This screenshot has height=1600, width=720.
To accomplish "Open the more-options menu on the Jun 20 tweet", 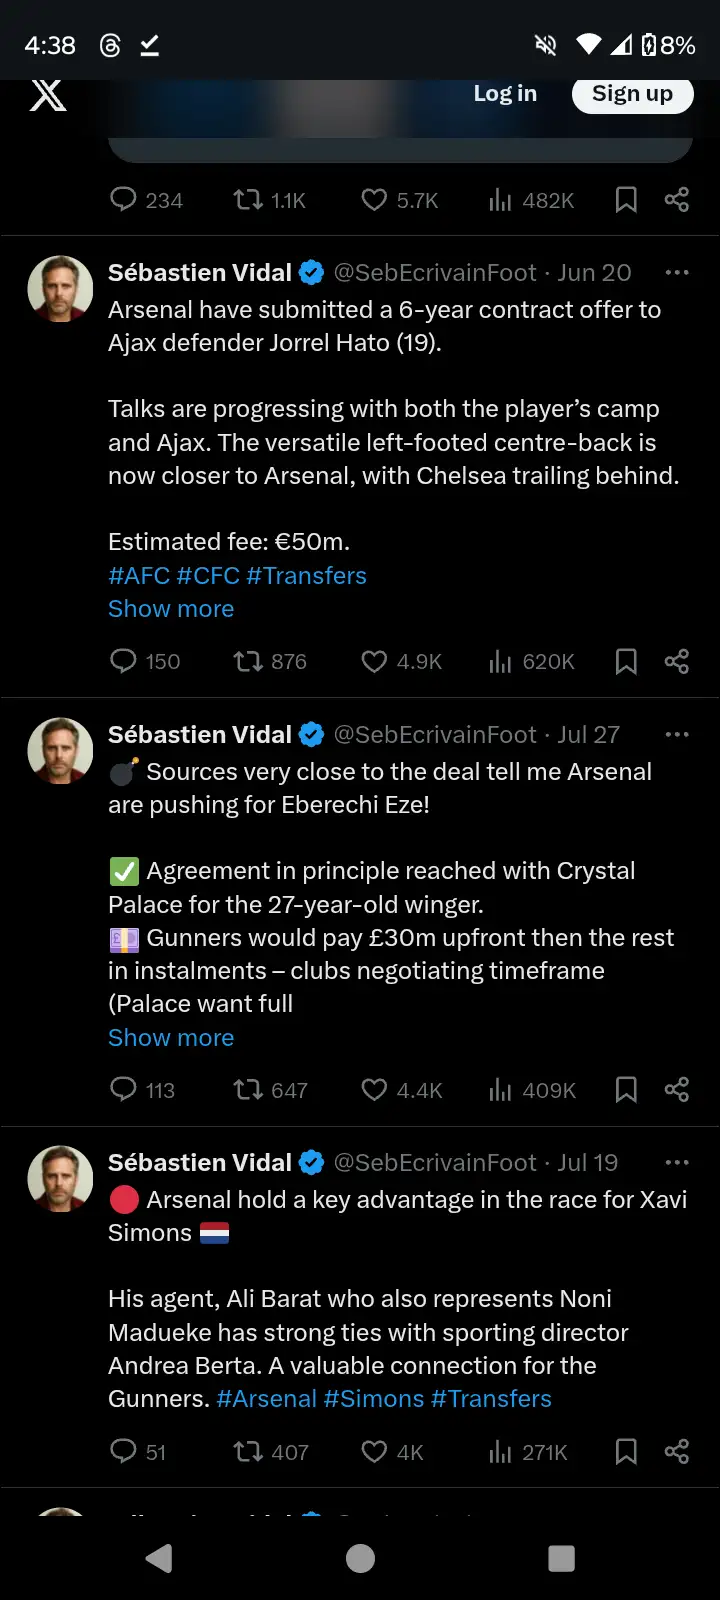I will pyautogui.click(x=677, y=273).
